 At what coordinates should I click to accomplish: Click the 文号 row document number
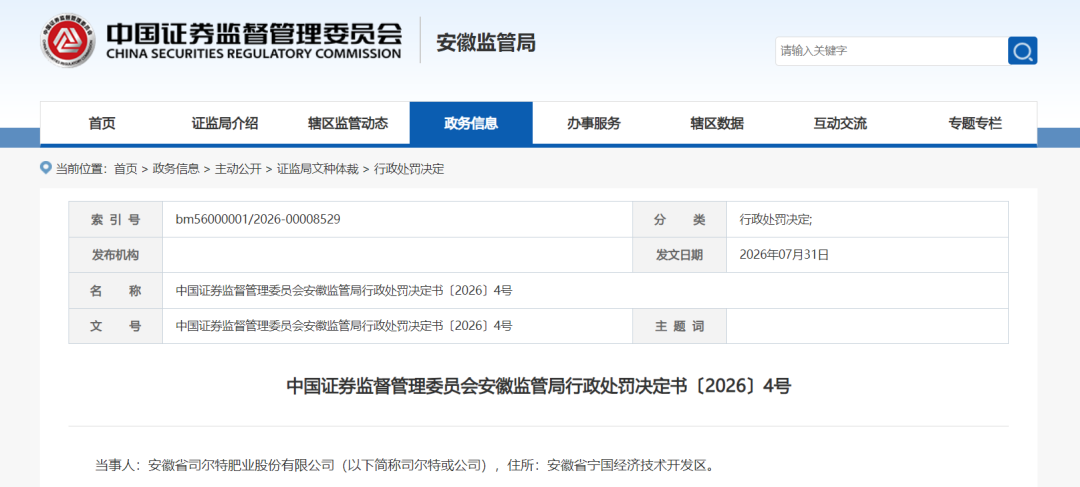coord(344,326)
